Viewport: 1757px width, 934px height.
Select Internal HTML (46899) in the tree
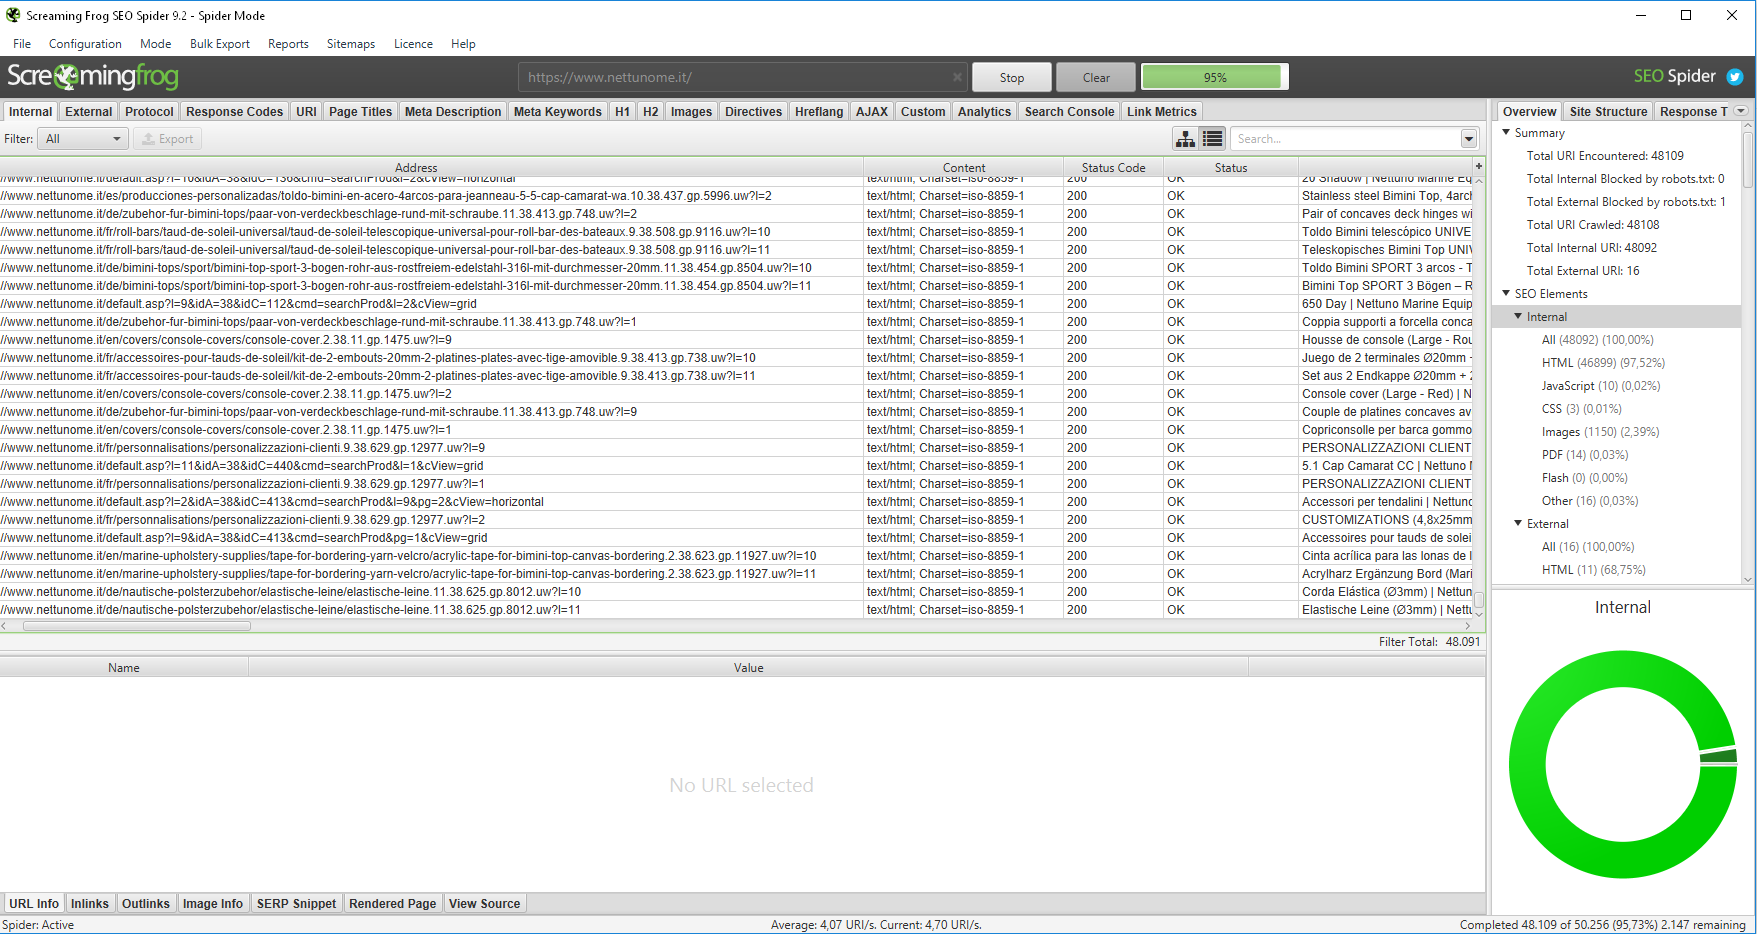pyautogui.click(x=1603, y=363)
